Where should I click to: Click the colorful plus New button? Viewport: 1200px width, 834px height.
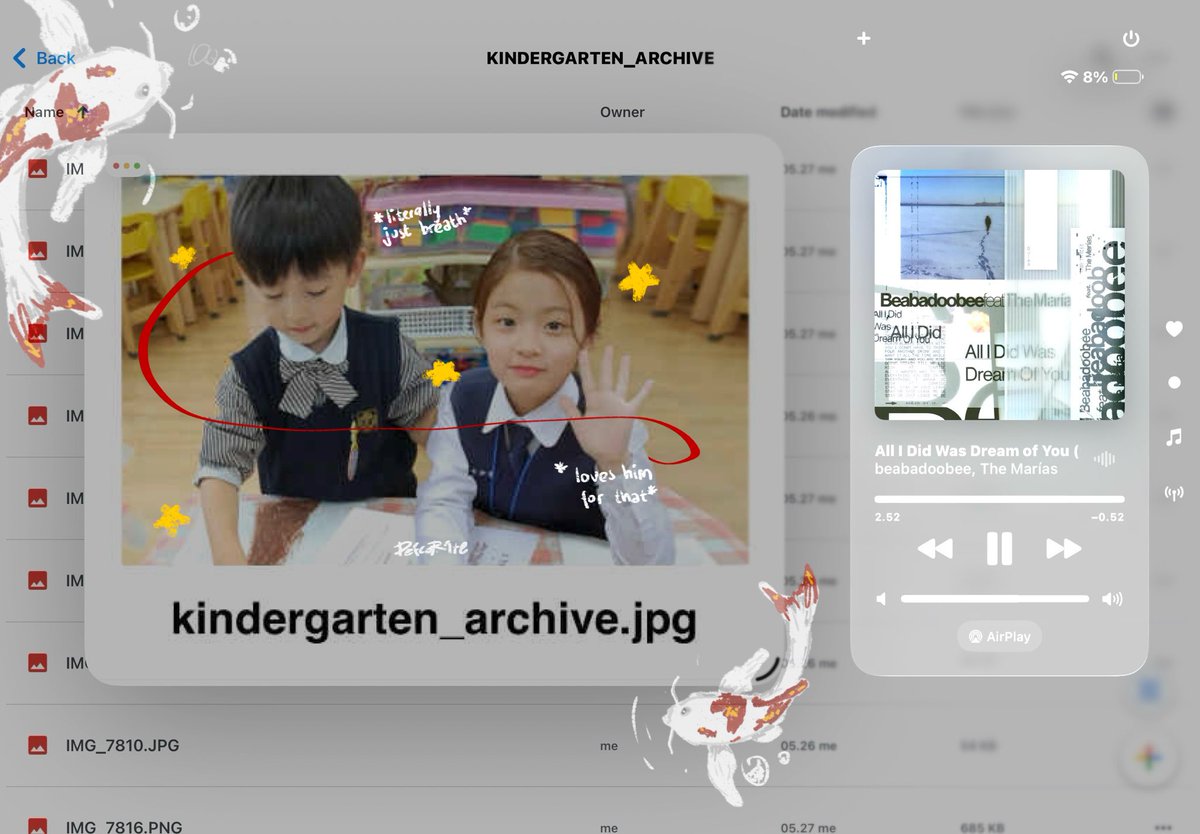pyautogui.click(x=1149, y=759)
